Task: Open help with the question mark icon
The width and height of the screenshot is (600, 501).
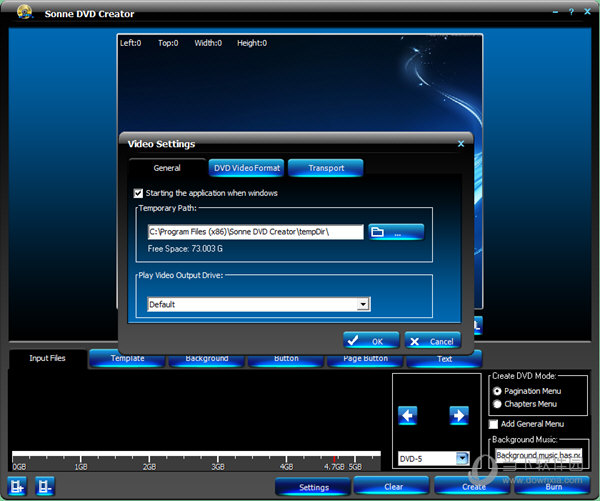Action: (571, 12)
